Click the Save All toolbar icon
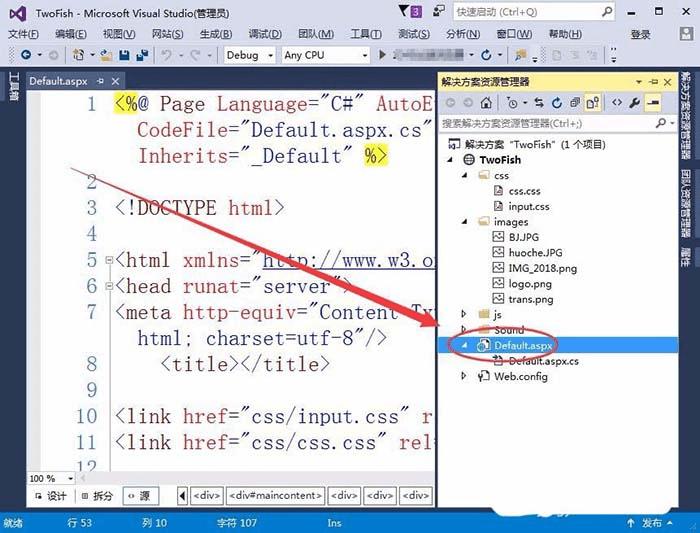 click(142, 55)
